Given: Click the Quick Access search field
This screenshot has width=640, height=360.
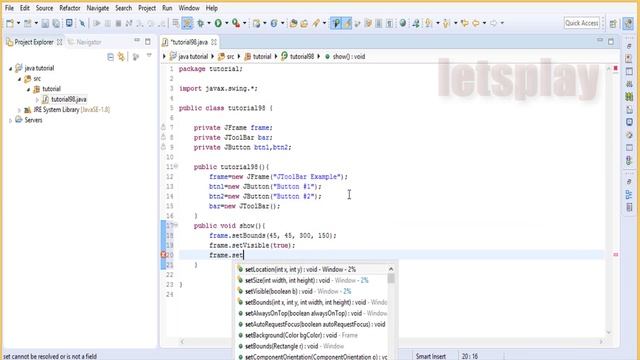Looking at the screenshot, I should click(x=582, y=23).
